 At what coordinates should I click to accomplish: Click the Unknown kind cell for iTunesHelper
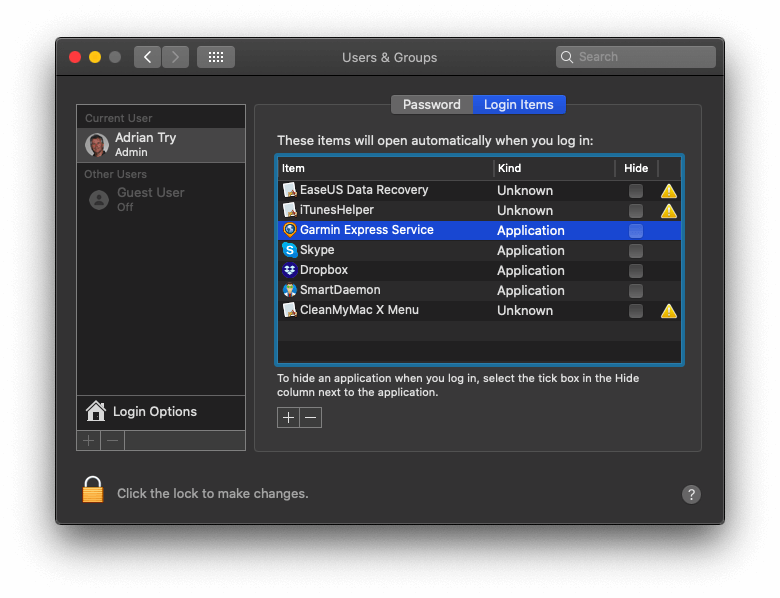[x=525, y=211]
